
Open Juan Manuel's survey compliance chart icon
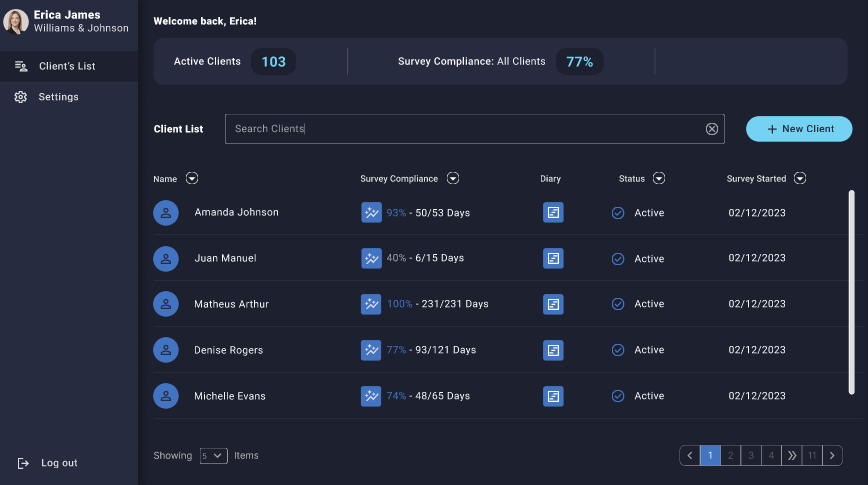click(371, 259)
